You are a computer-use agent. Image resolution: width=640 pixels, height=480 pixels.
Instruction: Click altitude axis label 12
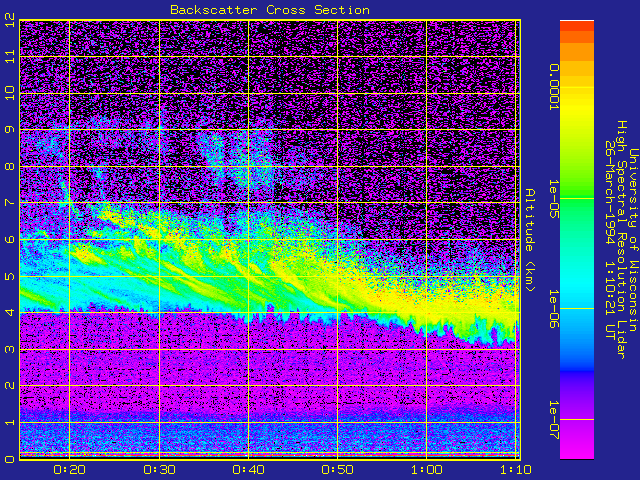point(10,20)
